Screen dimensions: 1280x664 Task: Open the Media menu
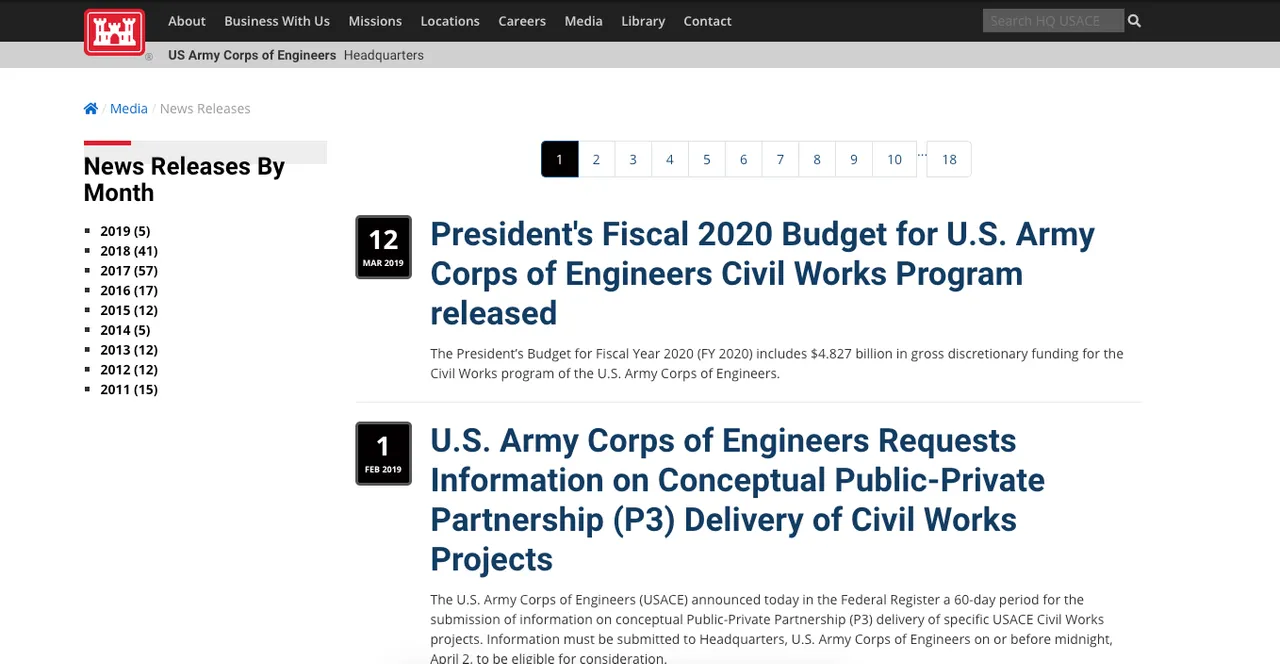pyautogui.click(x=583, y=21)
